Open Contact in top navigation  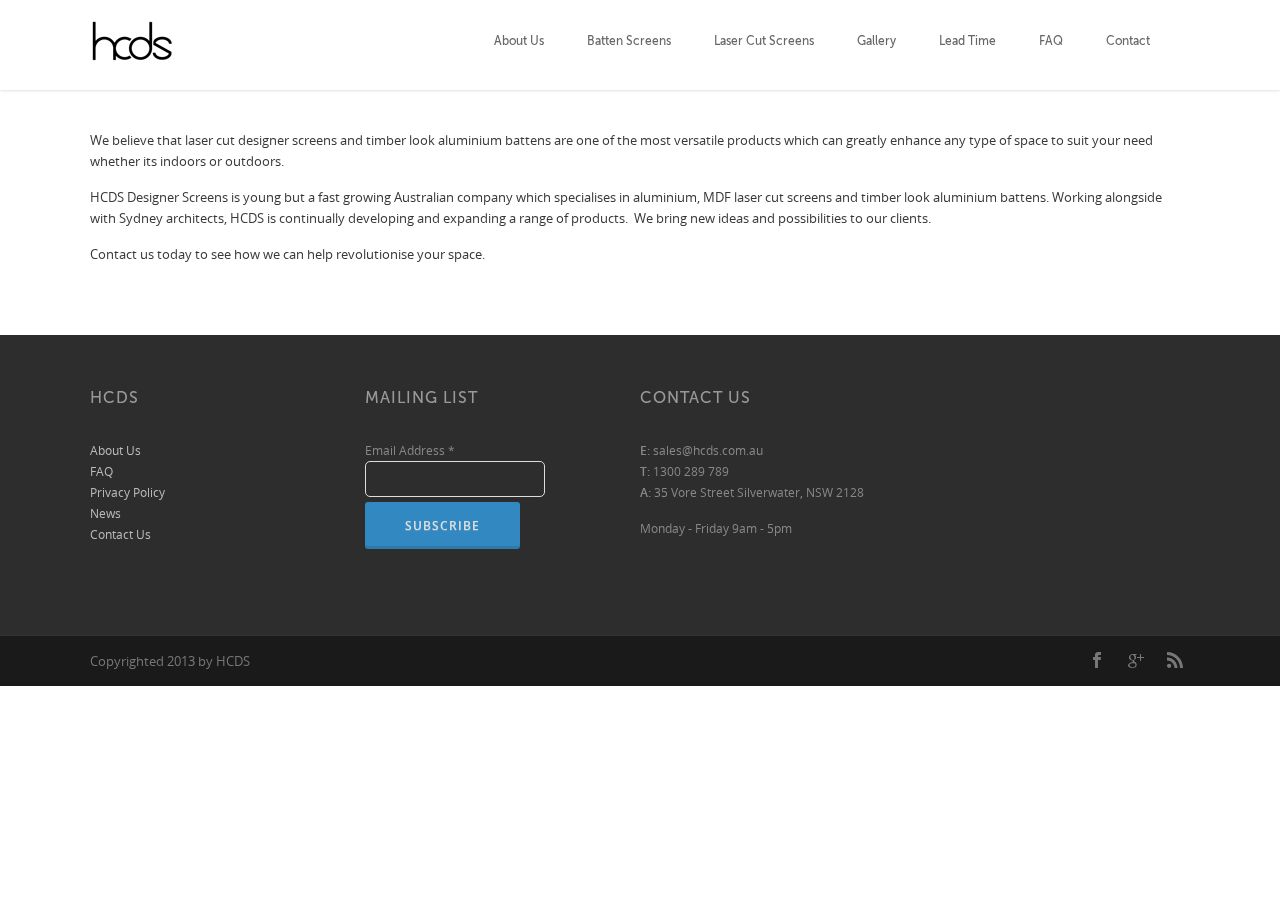click(x=1128, y=41)
